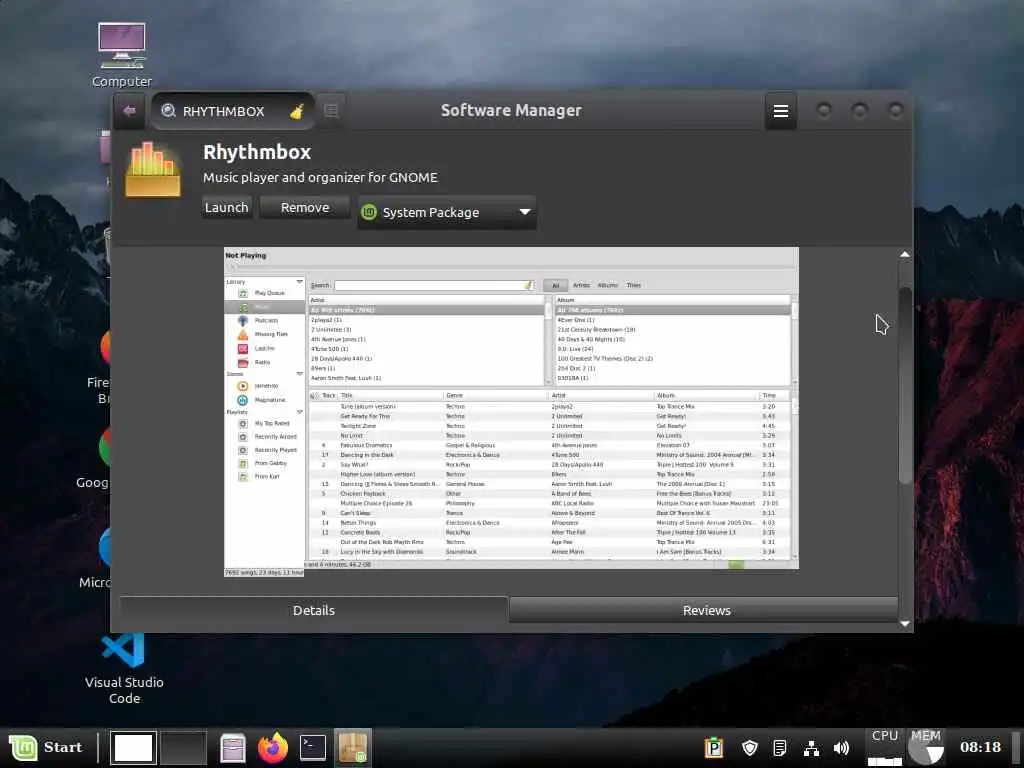Launch Firefox from the taskbar
The image size is (1024, 768).
point(273,748)
